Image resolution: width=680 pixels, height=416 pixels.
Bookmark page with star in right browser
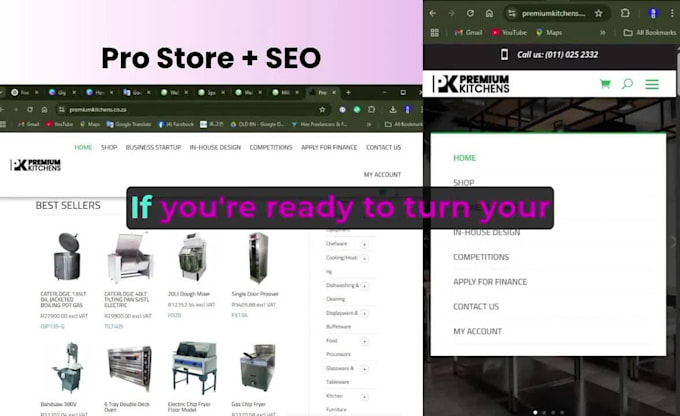click(598, 13)
